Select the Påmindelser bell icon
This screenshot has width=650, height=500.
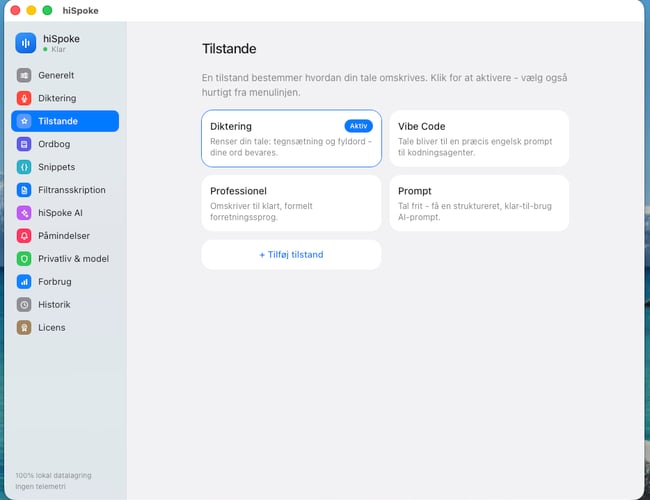(24, 236)
